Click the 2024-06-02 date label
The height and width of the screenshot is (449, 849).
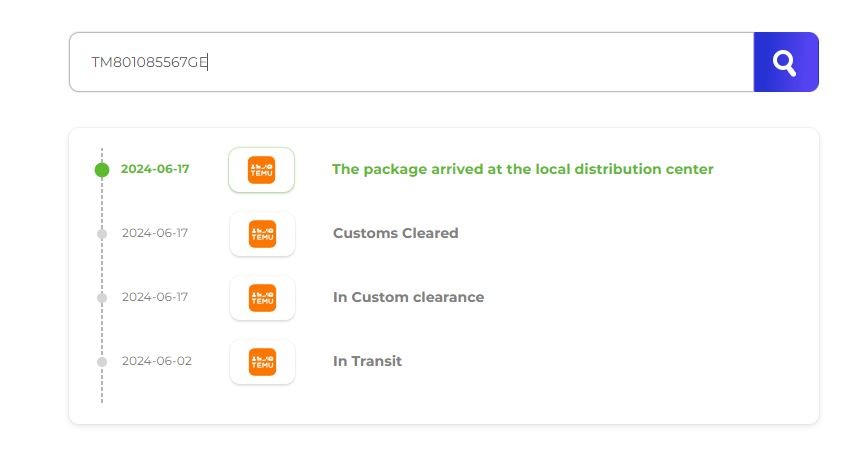[x=156, y=361]
